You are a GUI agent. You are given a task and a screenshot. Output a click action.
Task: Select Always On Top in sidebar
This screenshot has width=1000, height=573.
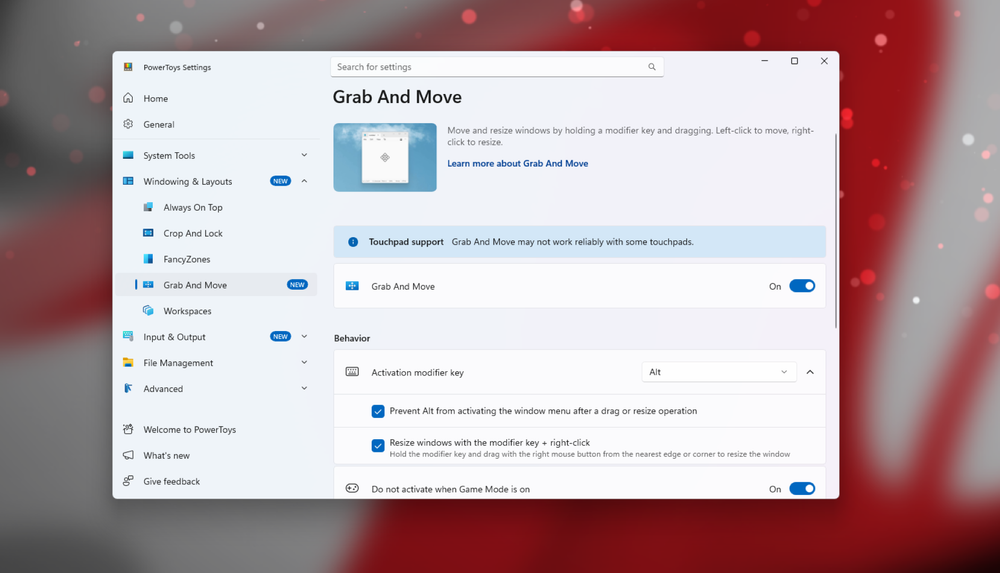pos(216,207)
